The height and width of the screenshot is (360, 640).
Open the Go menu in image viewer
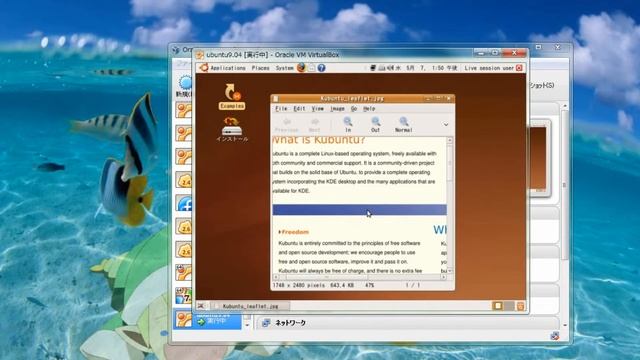click(x=354, y=109)
